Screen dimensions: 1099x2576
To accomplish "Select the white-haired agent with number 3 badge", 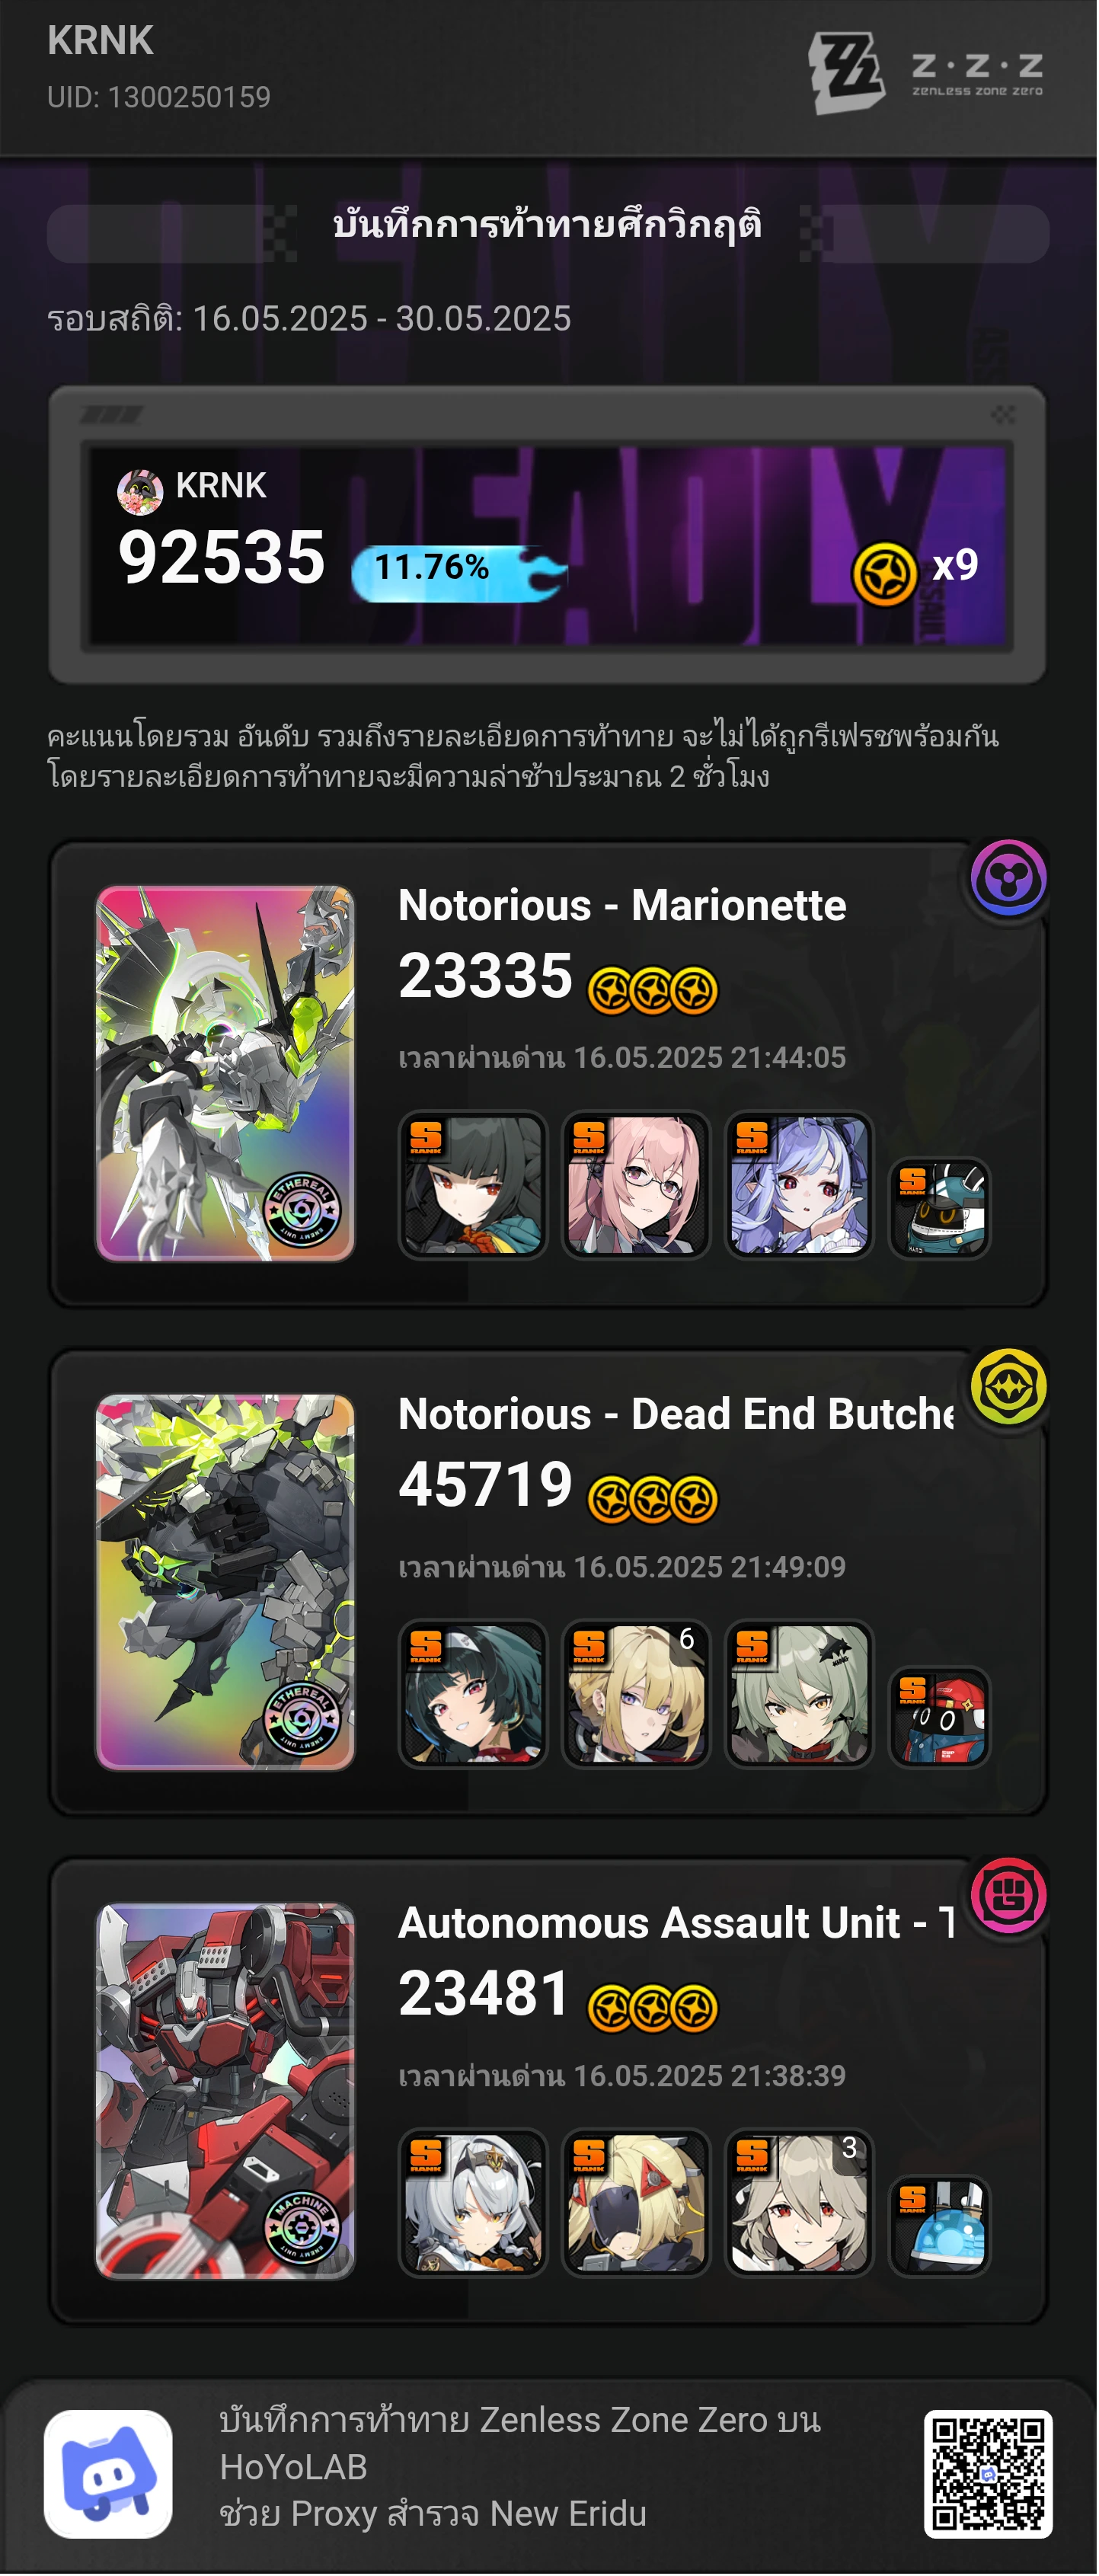I will click(799, 2201).
